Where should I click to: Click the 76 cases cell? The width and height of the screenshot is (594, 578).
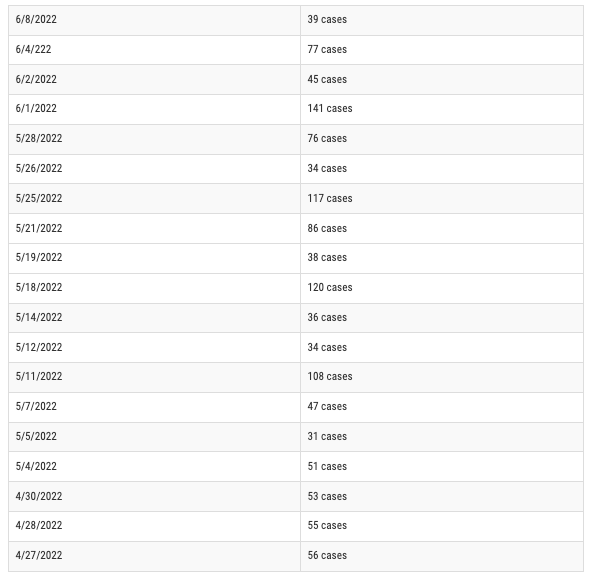[442, 139]
